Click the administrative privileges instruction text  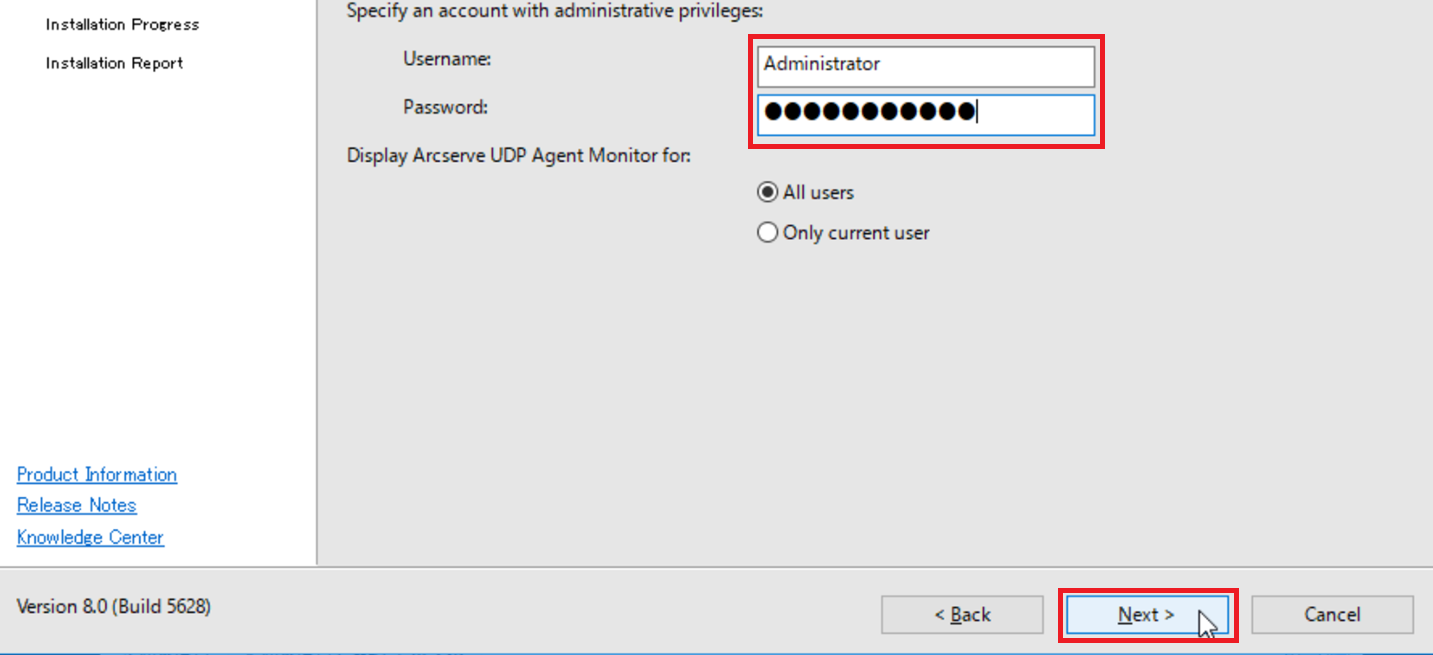[x=555, y=12]
